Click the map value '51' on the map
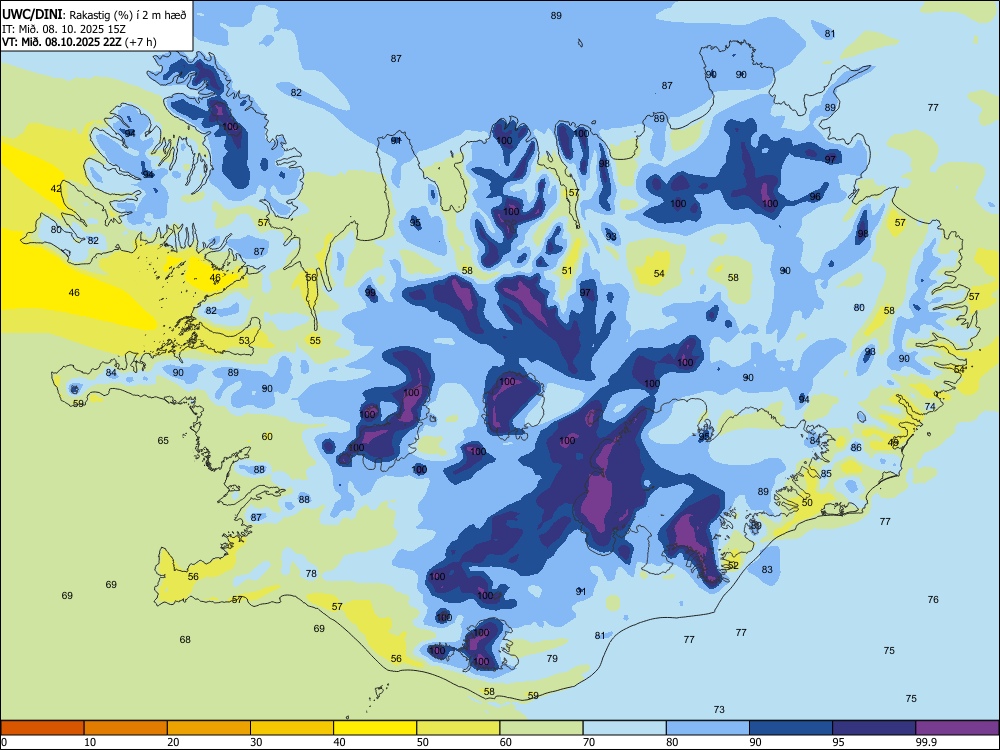Image resolution: width=1000 pixels, height=750 pixels. coord(567,271)
